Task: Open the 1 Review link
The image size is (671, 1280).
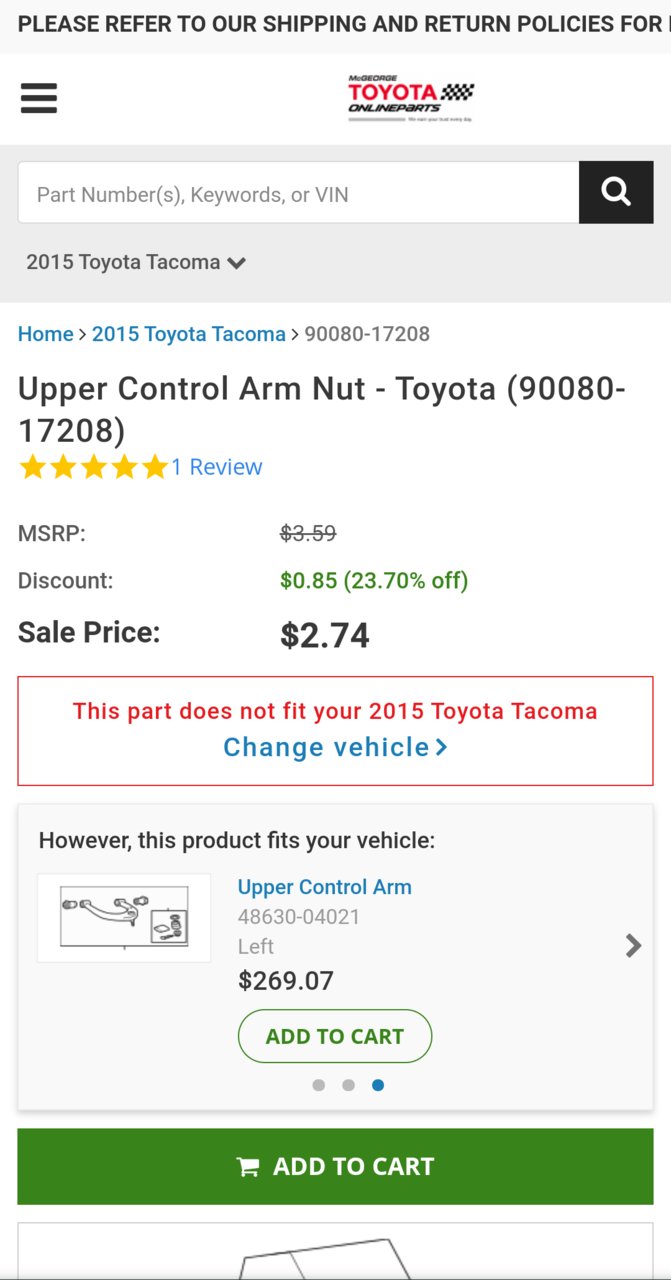Action: tap(217, 467)
